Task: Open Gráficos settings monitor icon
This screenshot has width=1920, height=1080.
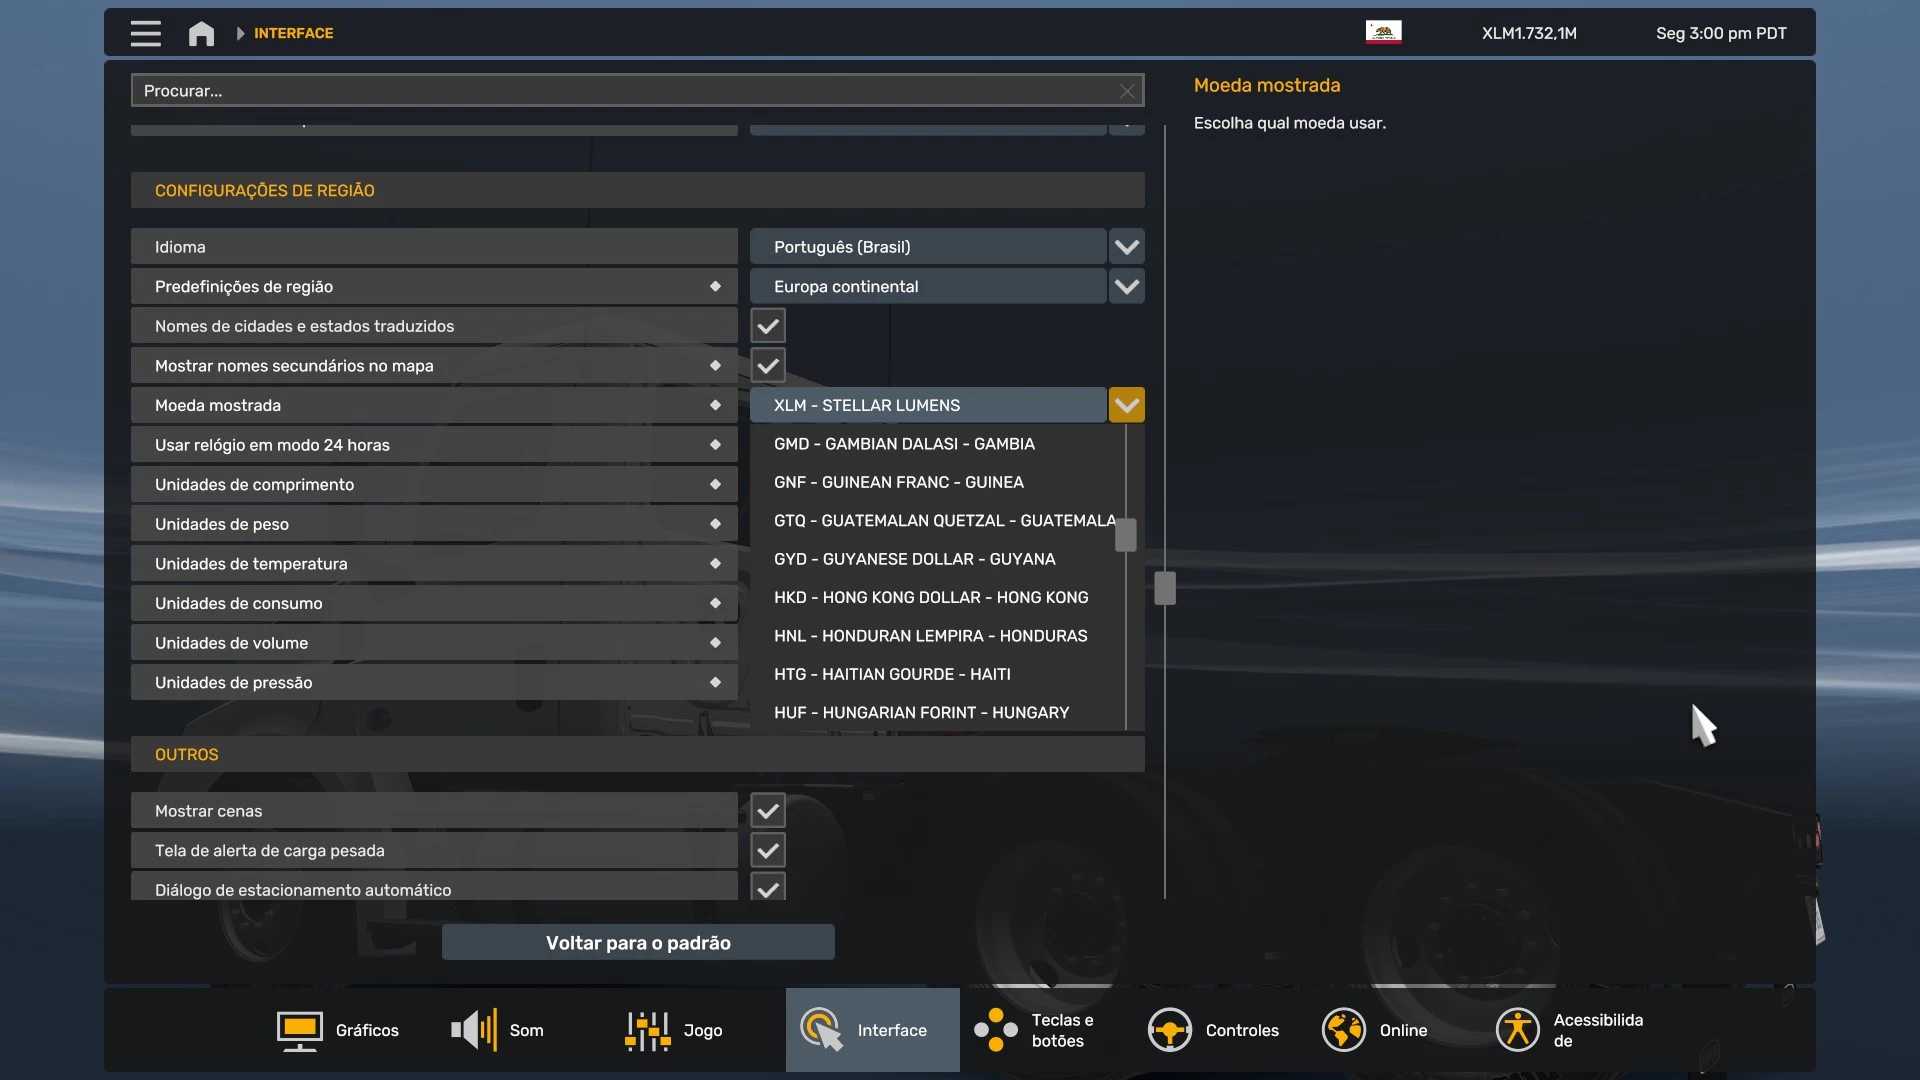Action: click(x=299, y=1030)
